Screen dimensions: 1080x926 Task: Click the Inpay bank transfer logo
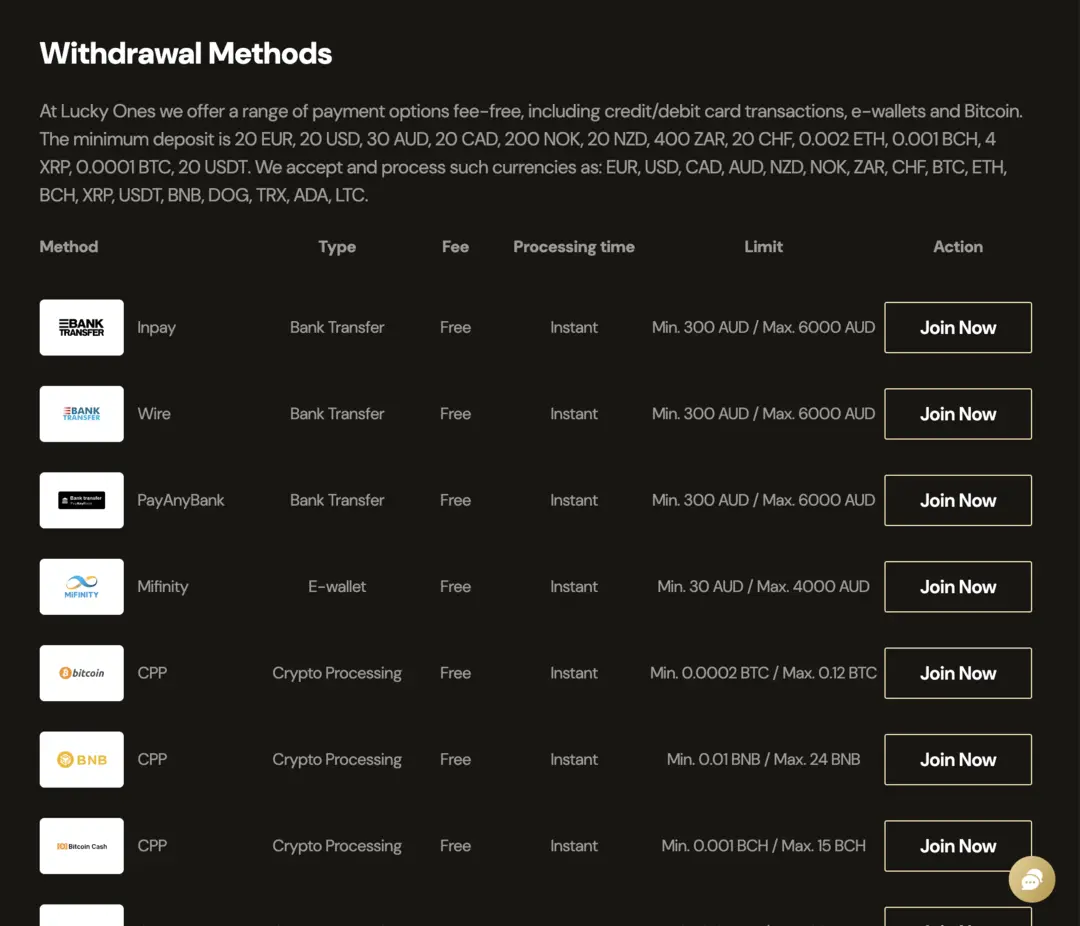click(81, 327)
